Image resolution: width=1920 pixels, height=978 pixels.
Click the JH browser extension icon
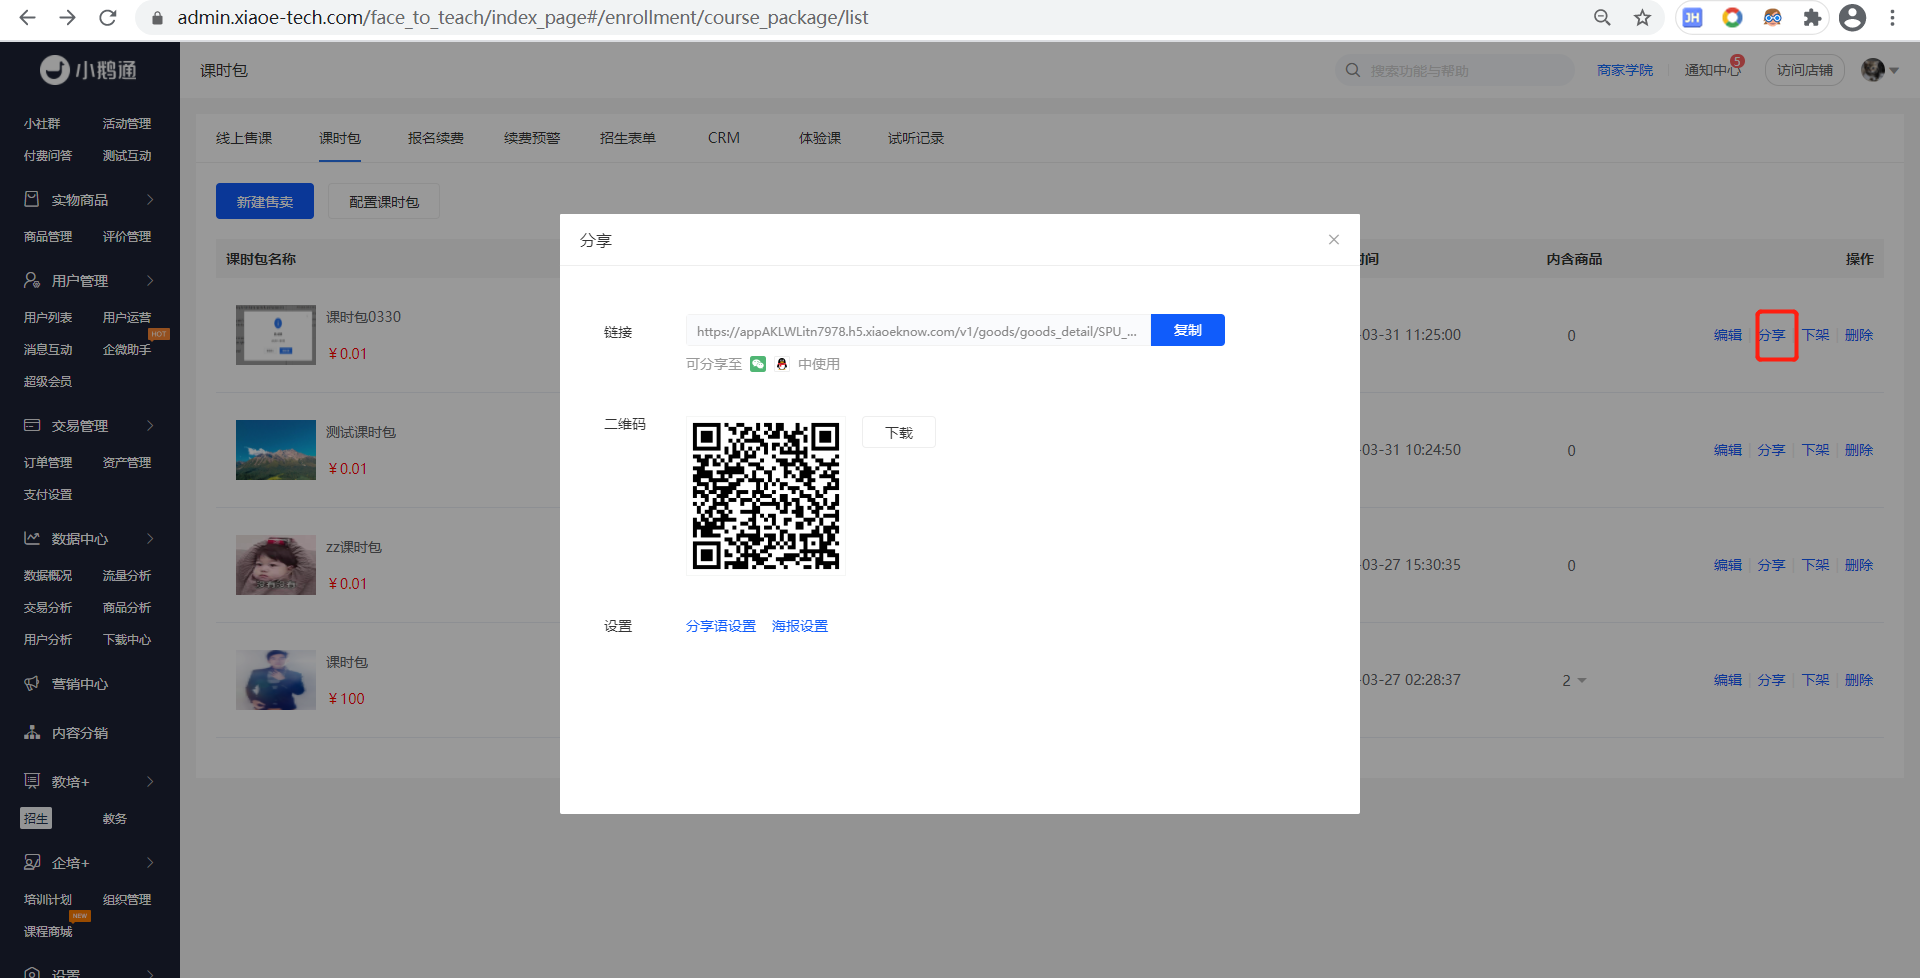[1692, 18]
